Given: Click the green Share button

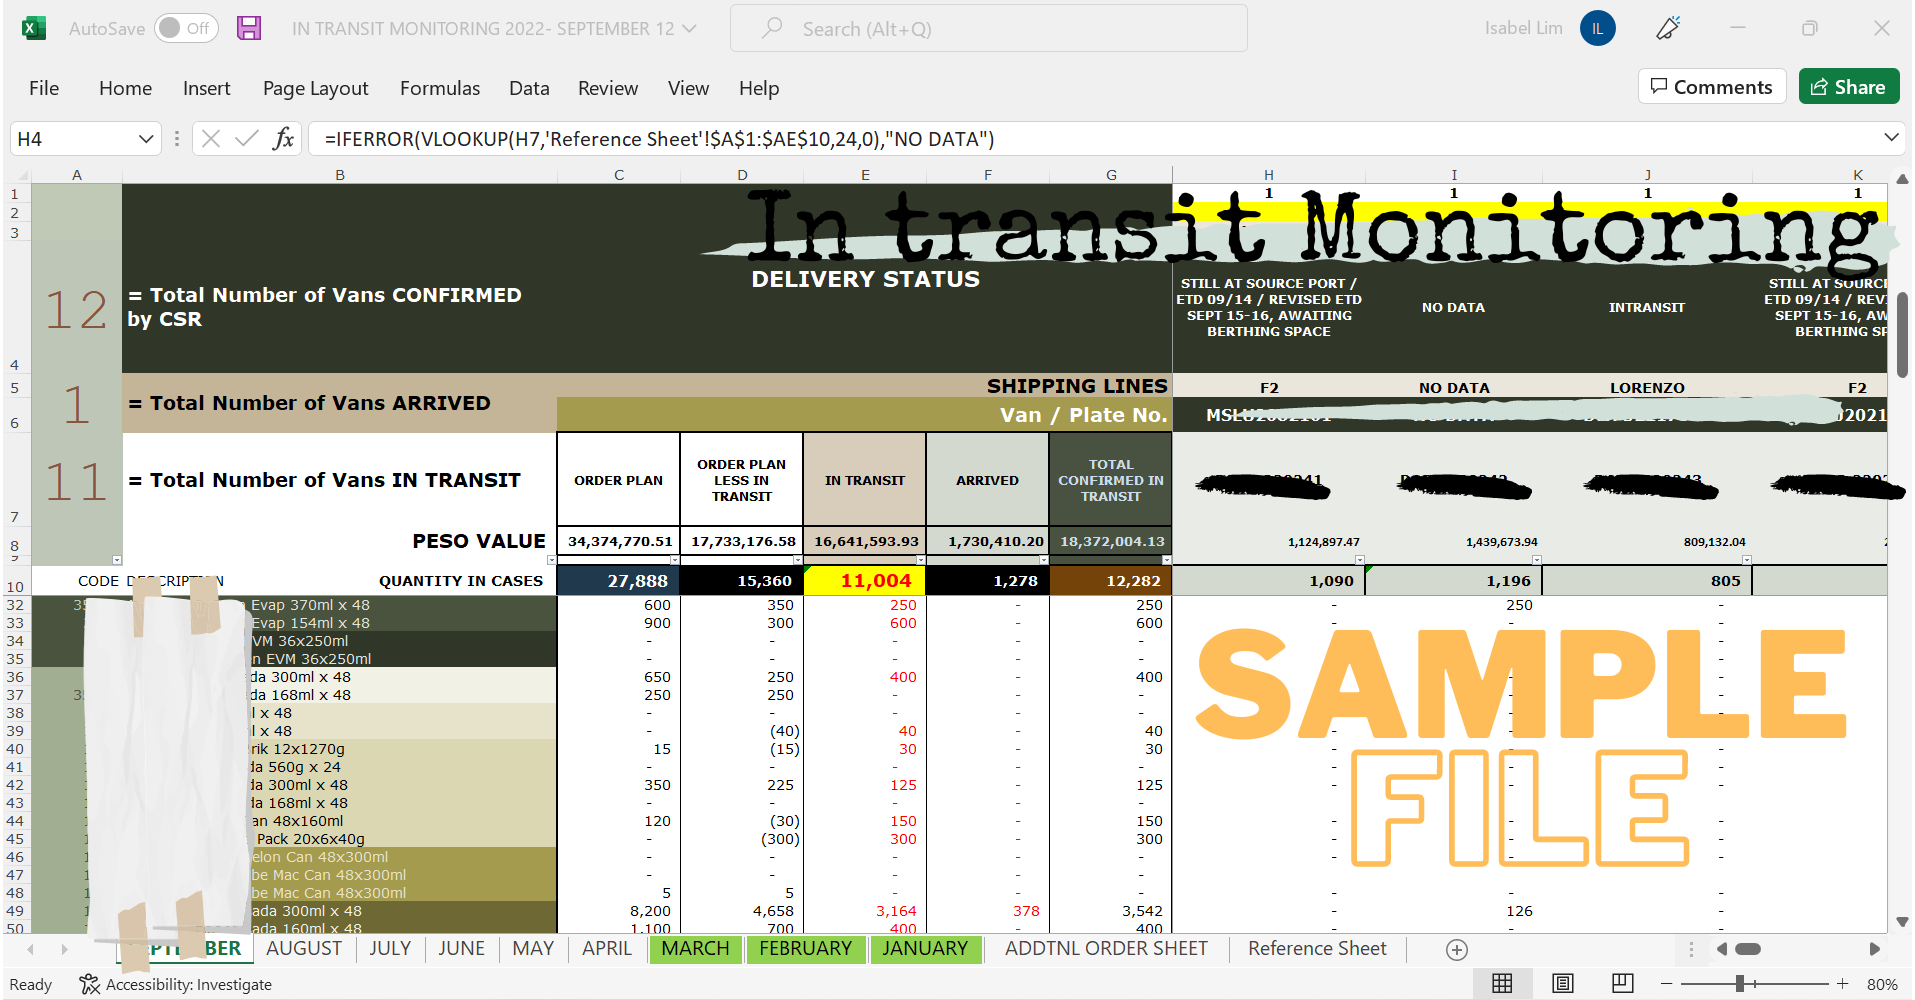Looking at the screenshot, I should pyautogui.click(x=1849, y=87).
